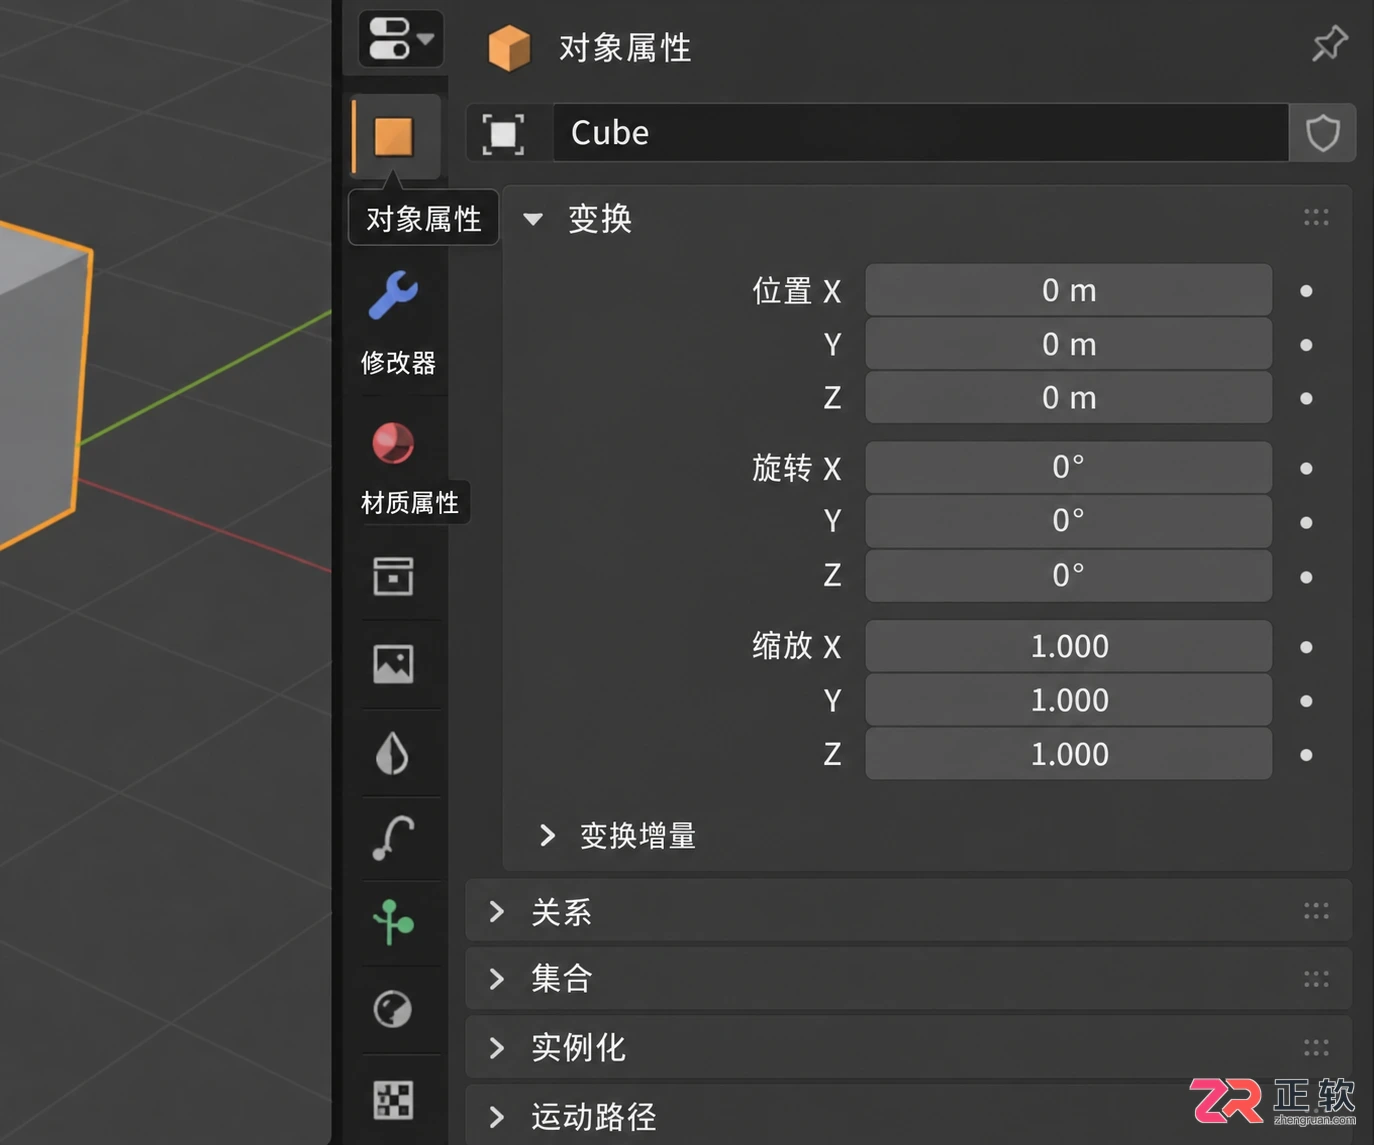Animate 位置 Z with its keyframe dot

1306,398
